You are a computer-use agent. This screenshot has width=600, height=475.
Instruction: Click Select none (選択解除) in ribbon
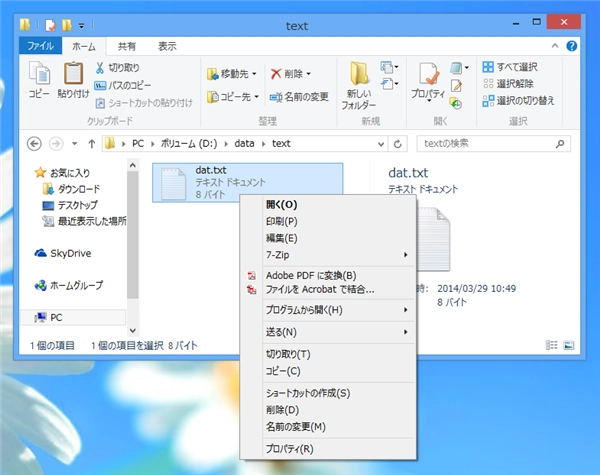point(508,83)
